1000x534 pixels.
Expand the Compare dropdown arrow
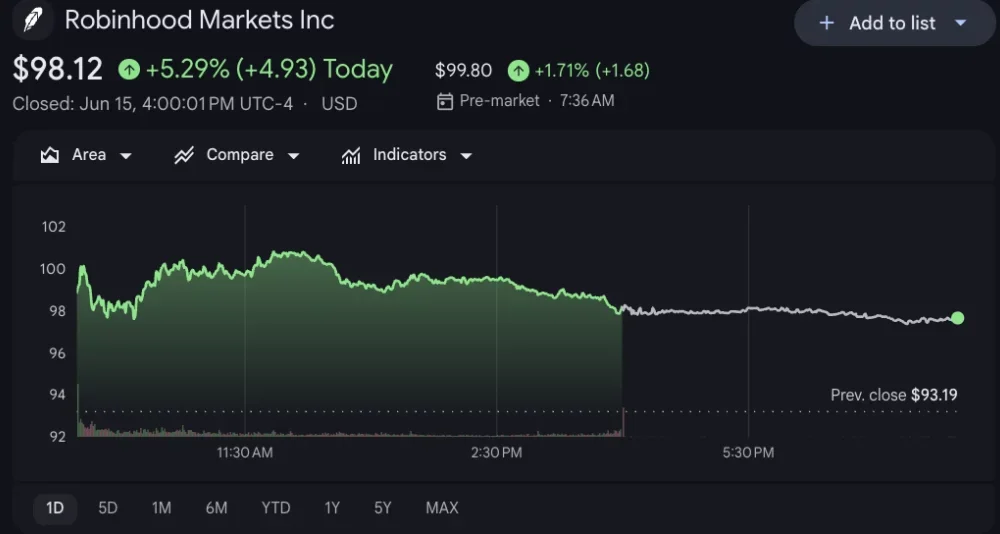tap(293, 156)
